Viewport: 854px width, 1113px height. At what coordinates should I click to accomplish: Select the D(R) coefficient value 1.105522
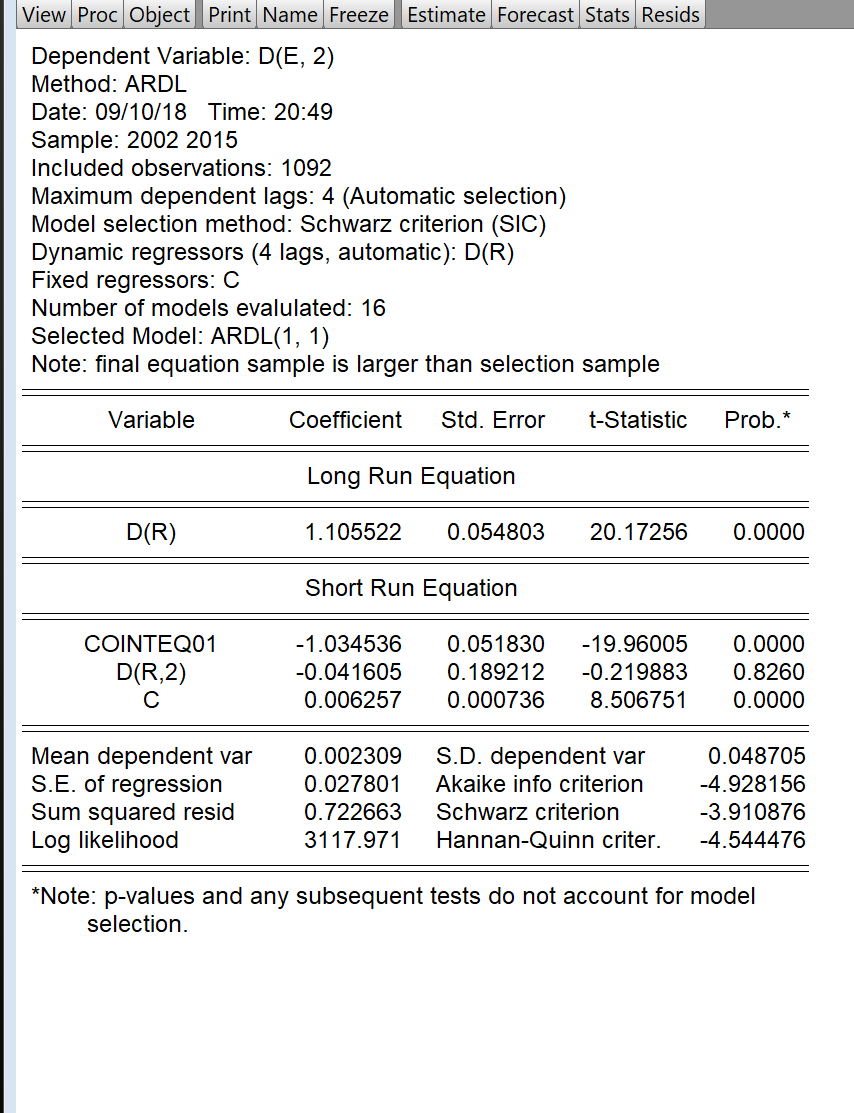pyautogui.click(x=352, y=532)
